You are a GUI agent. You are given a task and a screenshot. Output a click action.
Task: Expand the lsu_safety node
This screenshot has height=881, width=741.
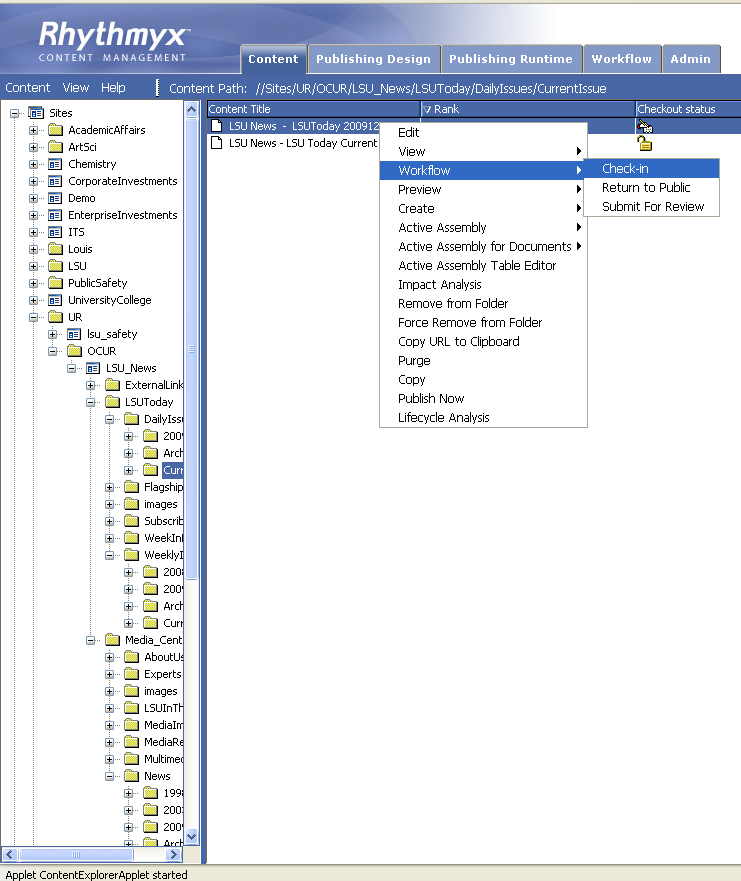tap(52, 334)
